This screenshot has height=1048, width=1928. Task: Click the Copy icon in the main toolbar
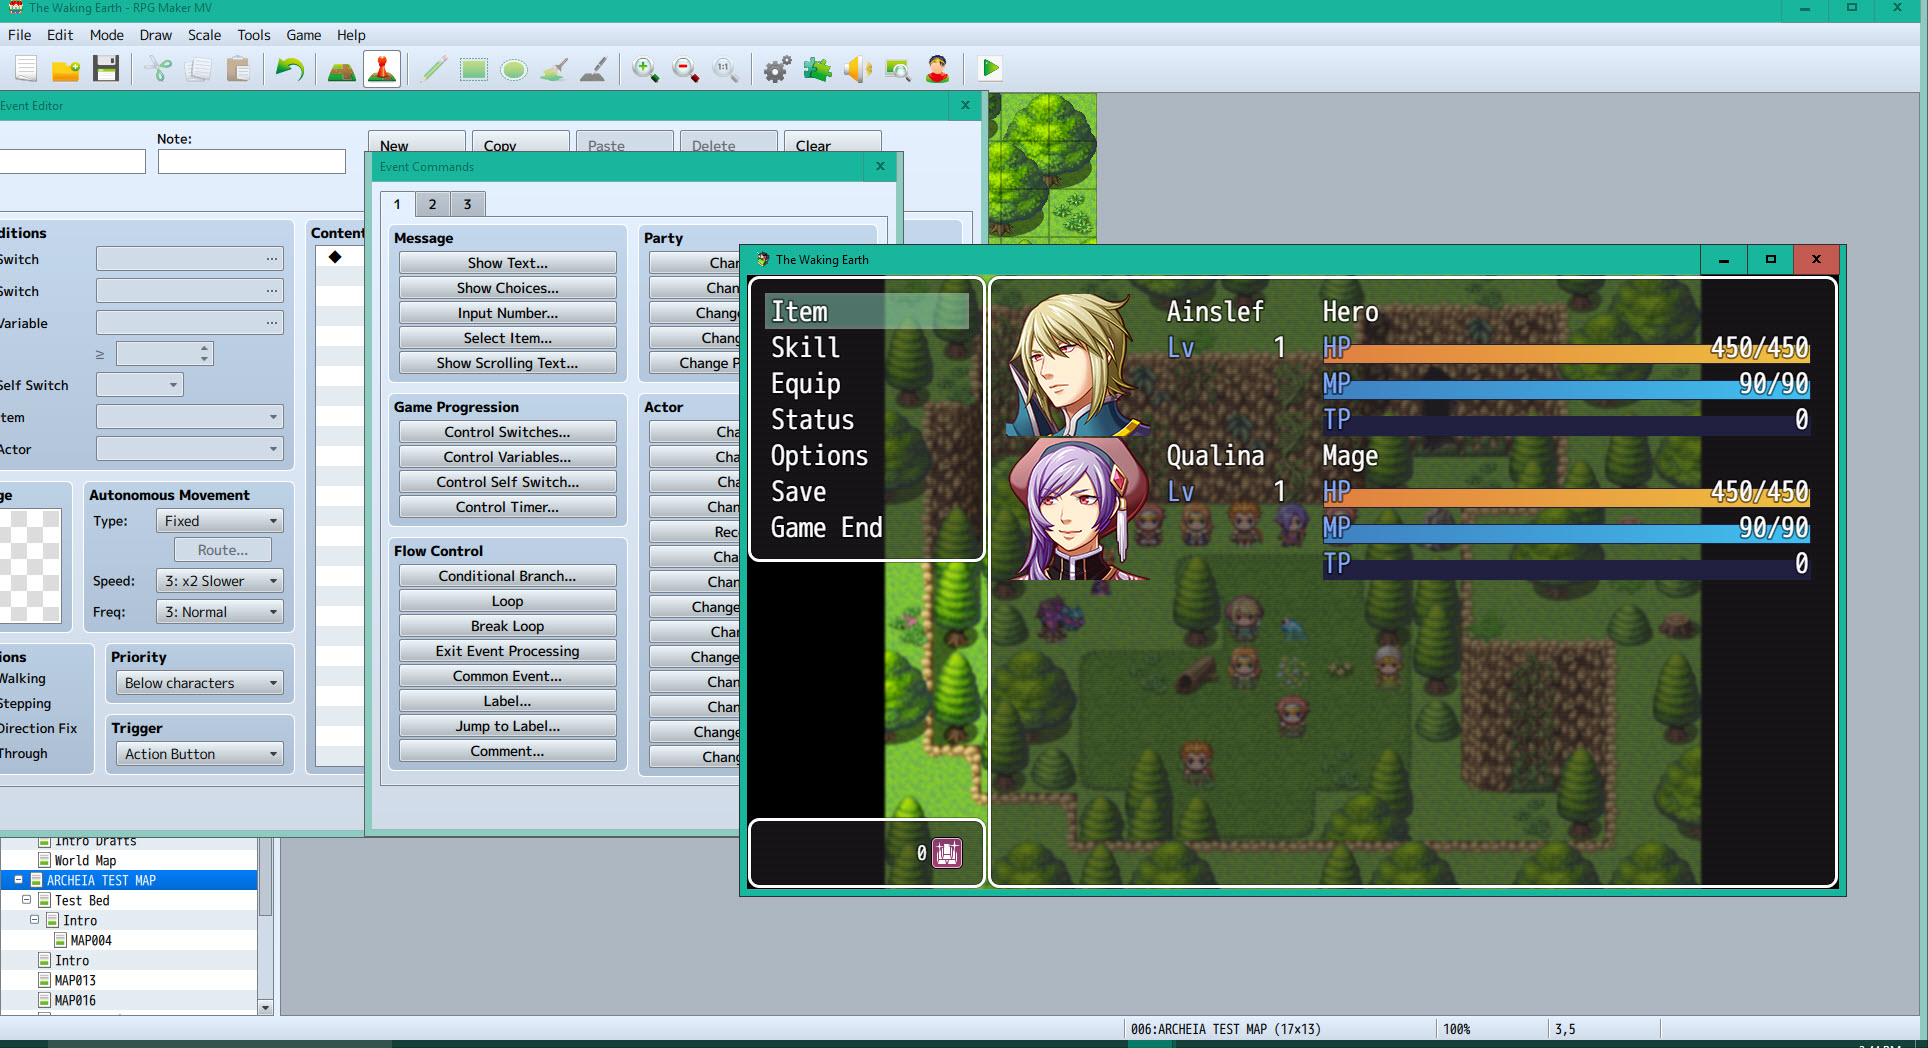(x=198, y=69)
